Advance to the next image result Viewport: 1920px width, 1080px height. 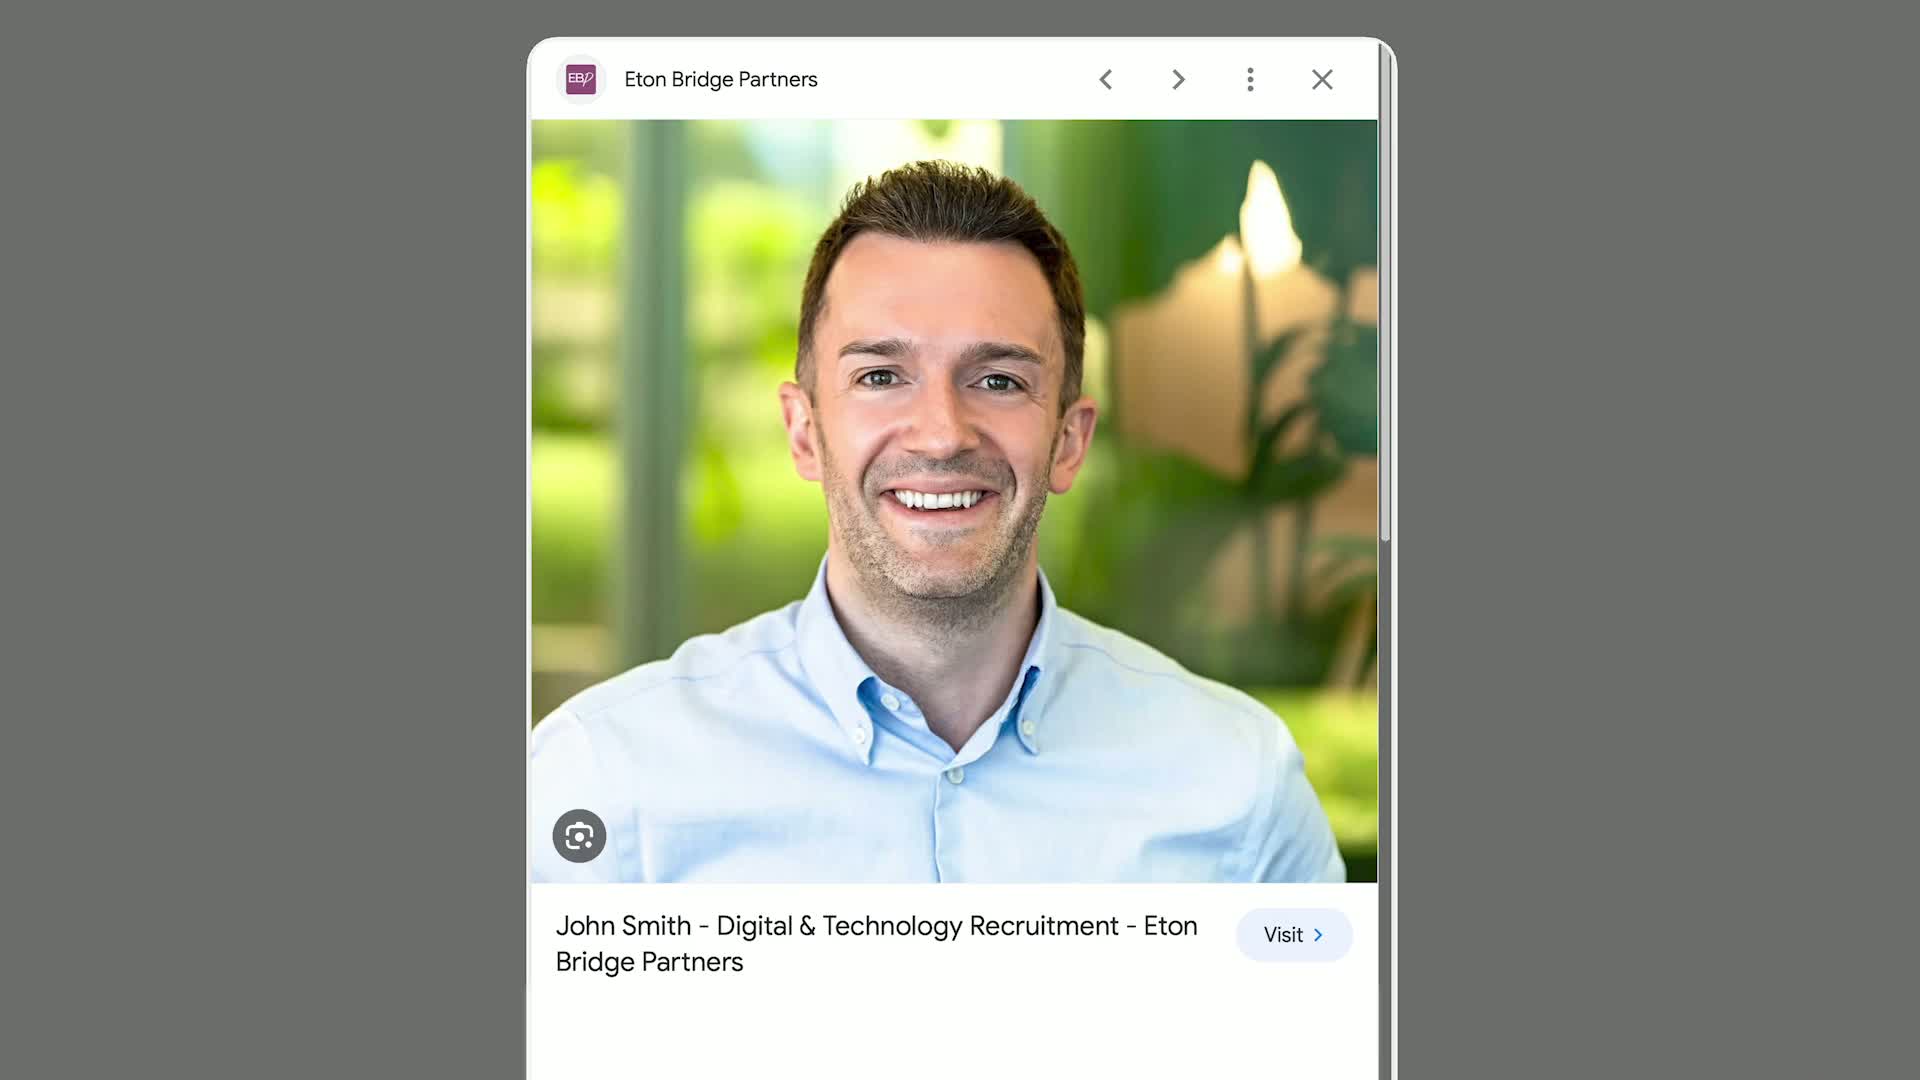pyautogui.click(x=1178, y=79)
